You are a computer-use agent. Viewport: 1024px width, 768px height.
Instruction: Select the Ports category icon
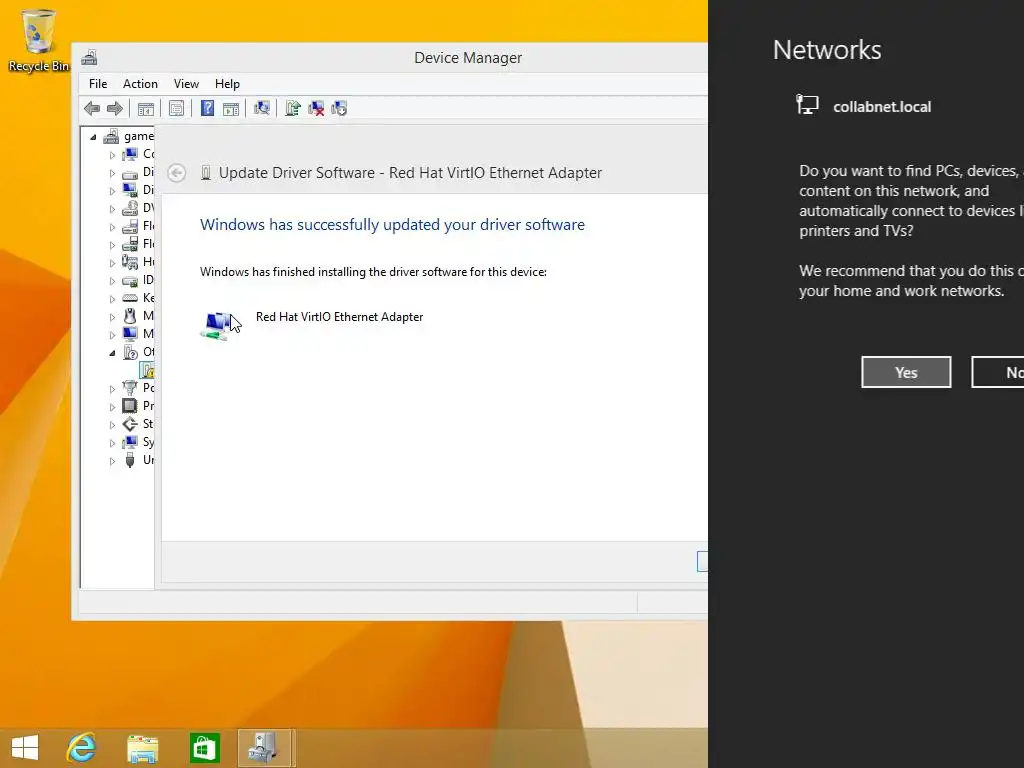coord(131,388)
